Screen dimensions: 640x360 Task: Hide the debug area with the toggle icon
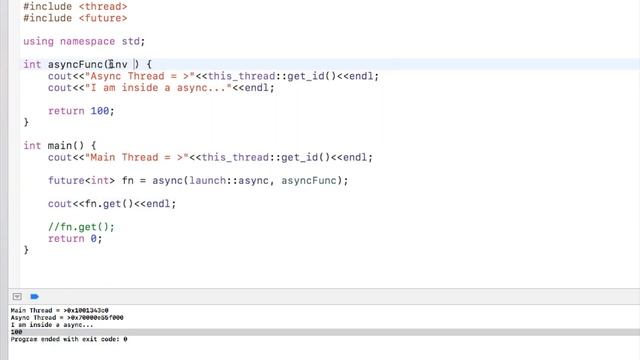17,297
